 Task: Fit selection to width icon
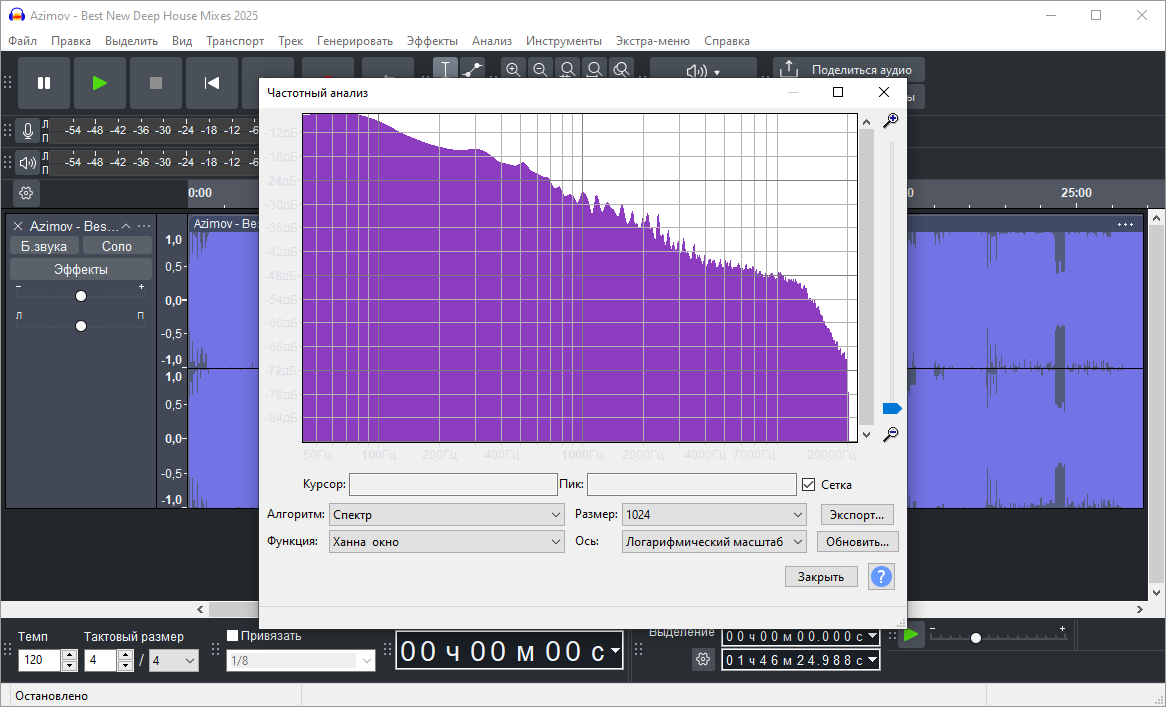click(x=567, y=69)
